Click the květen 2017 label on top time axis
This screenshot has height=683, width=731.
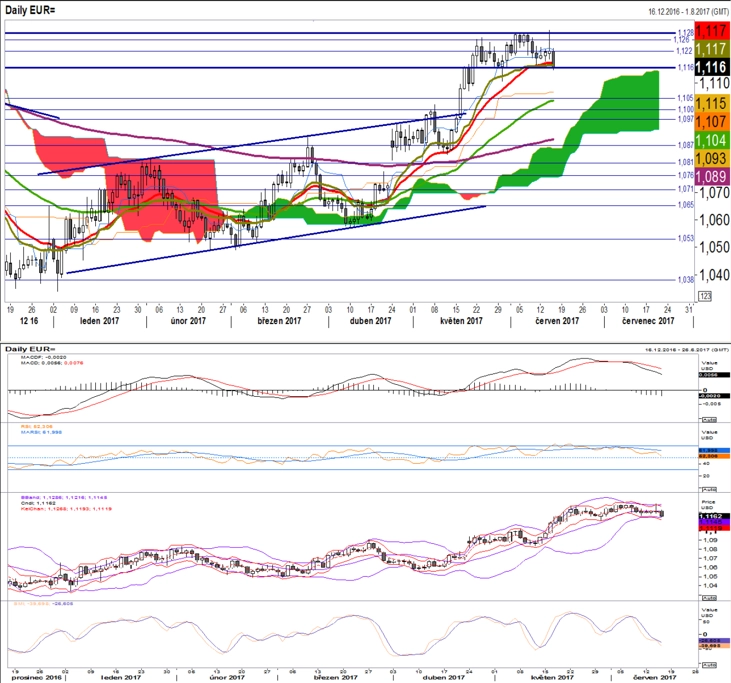462,321
